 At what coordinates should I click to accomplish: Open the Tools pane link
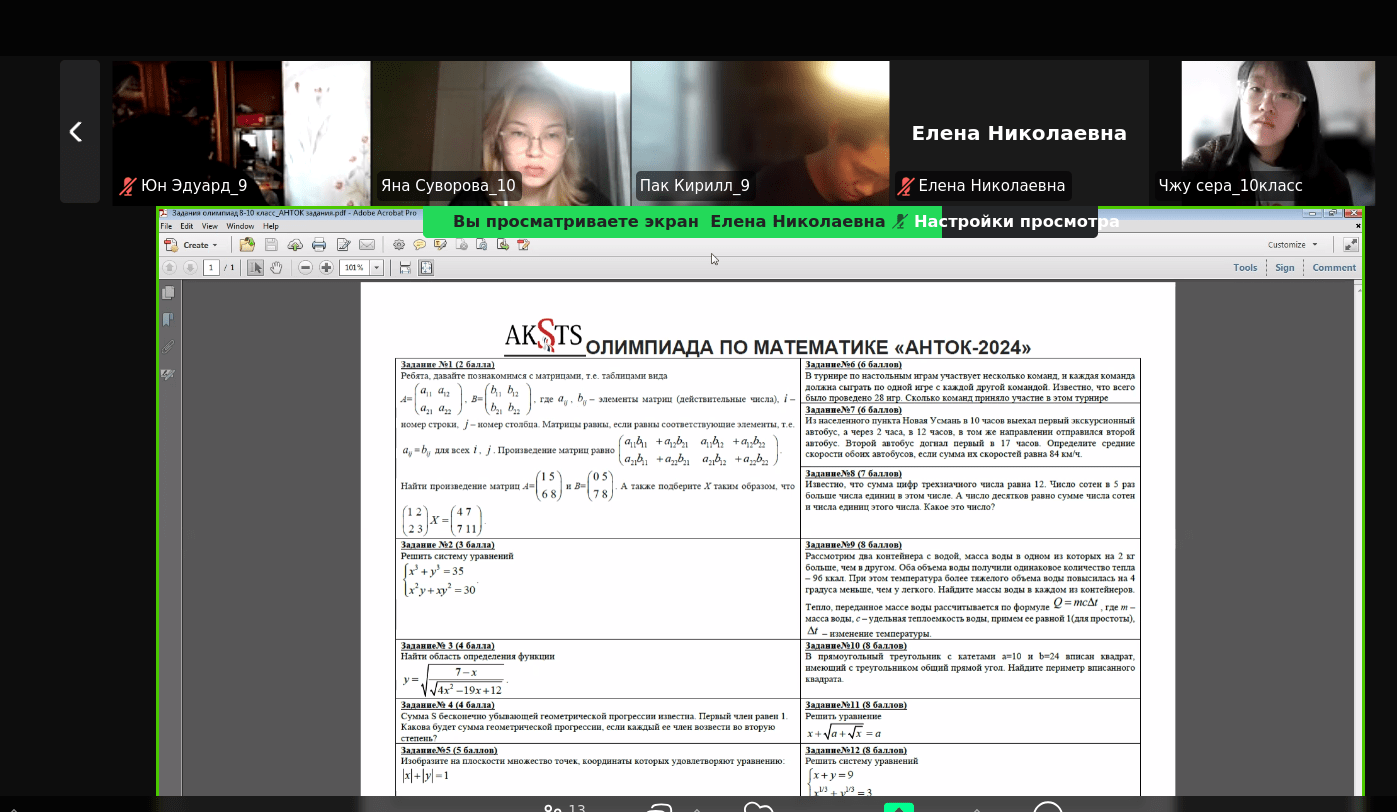point(1245,268)
